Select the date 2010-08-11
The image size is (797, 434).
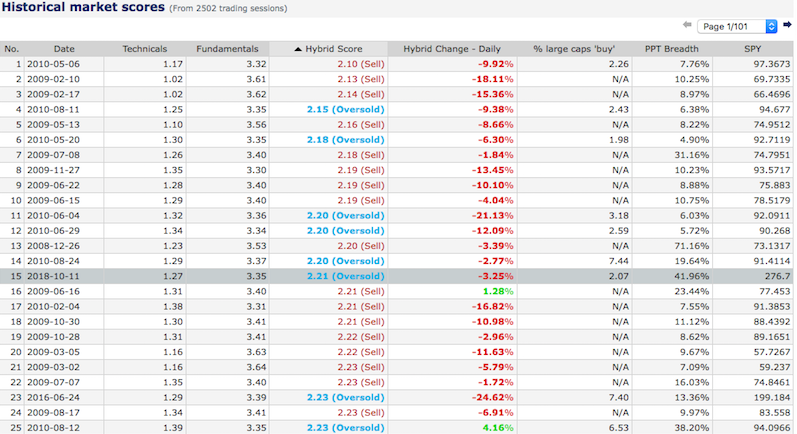[x=53, y=110]
